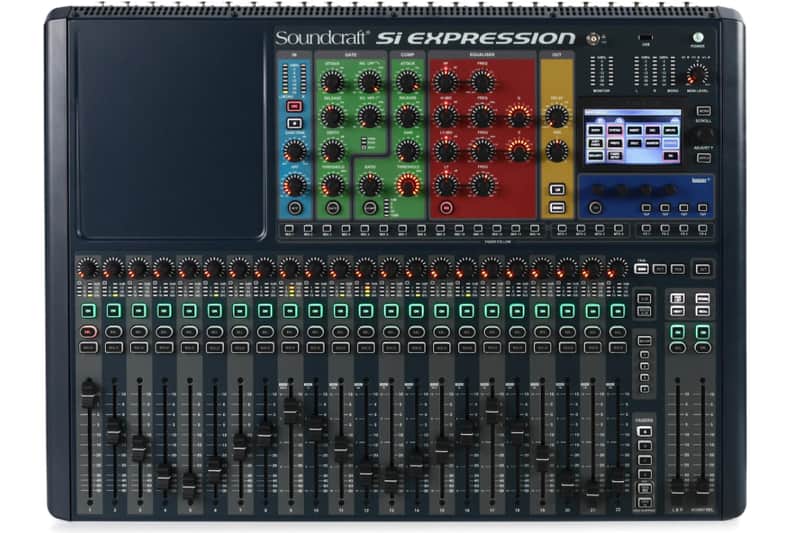Click the Pan knob in yellow OUT section
This screenshot has width=800, height=533.
coord(556,150)
